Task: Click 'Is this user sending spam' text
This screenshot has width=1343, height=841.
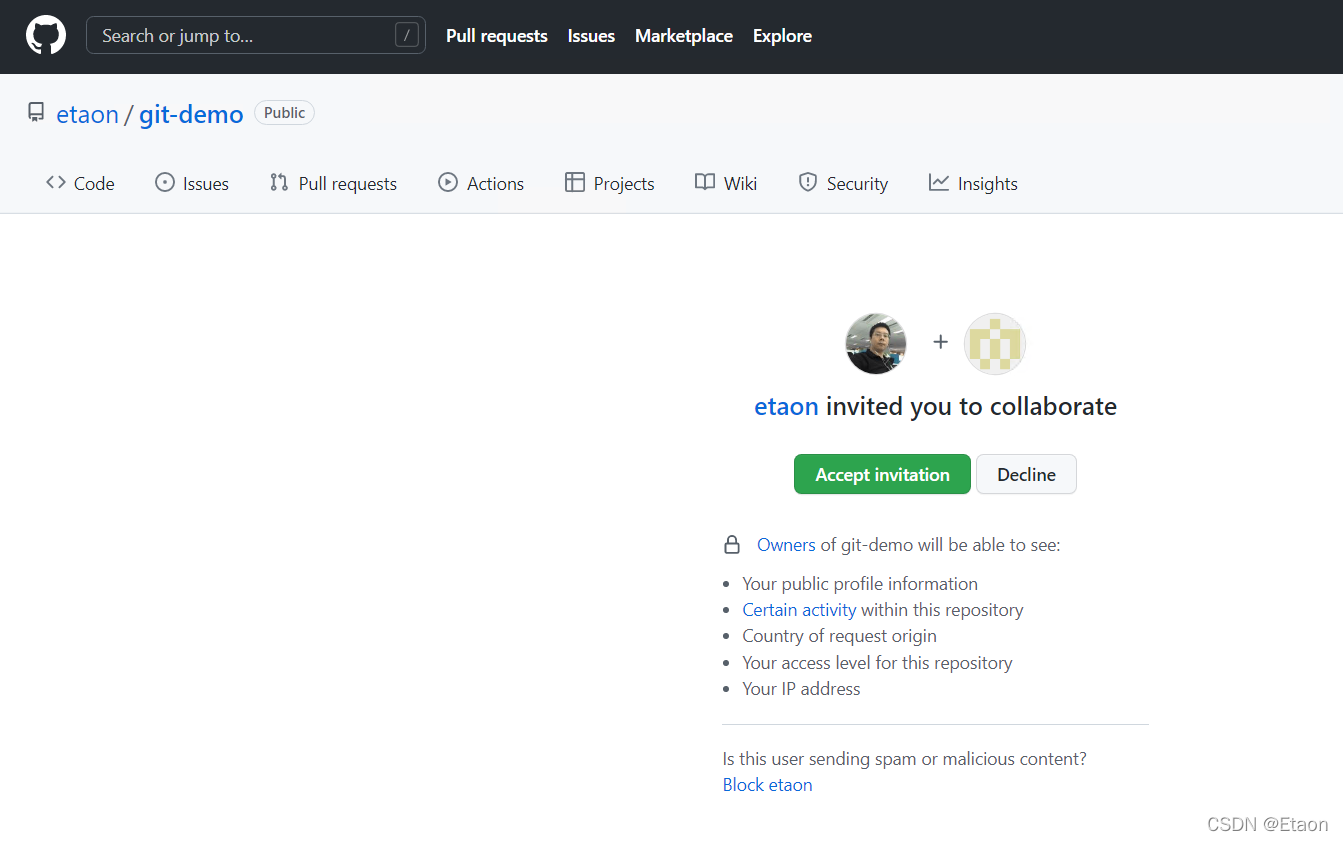Action: point(904,759)
